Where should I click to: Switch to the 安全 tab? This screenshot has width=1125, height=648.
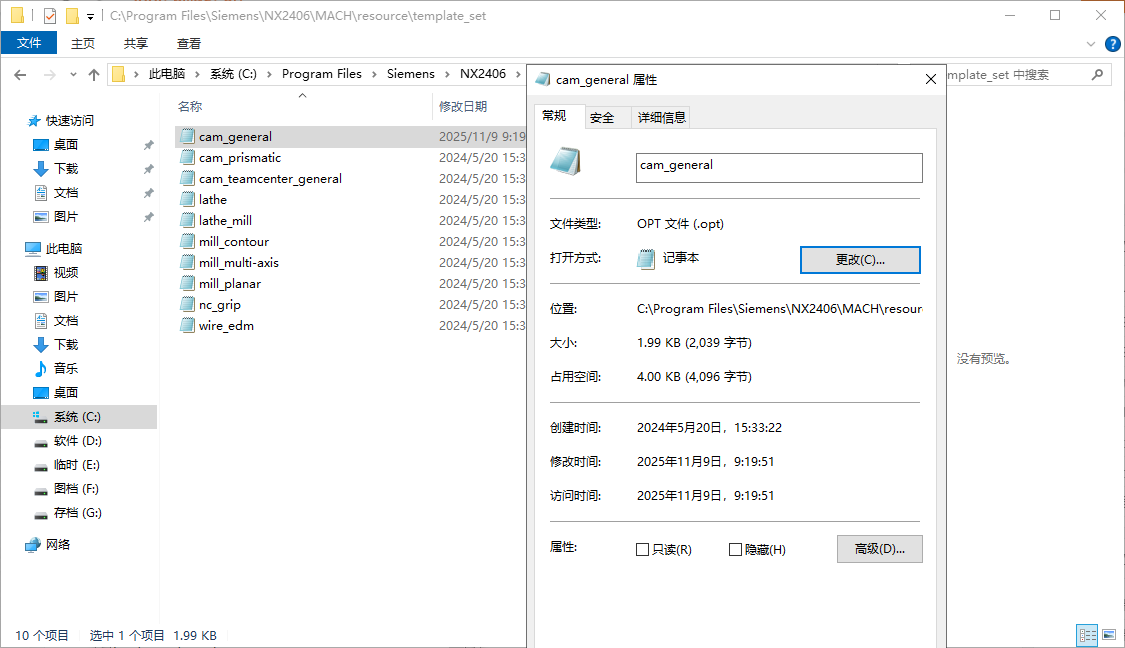coord(604,116)
